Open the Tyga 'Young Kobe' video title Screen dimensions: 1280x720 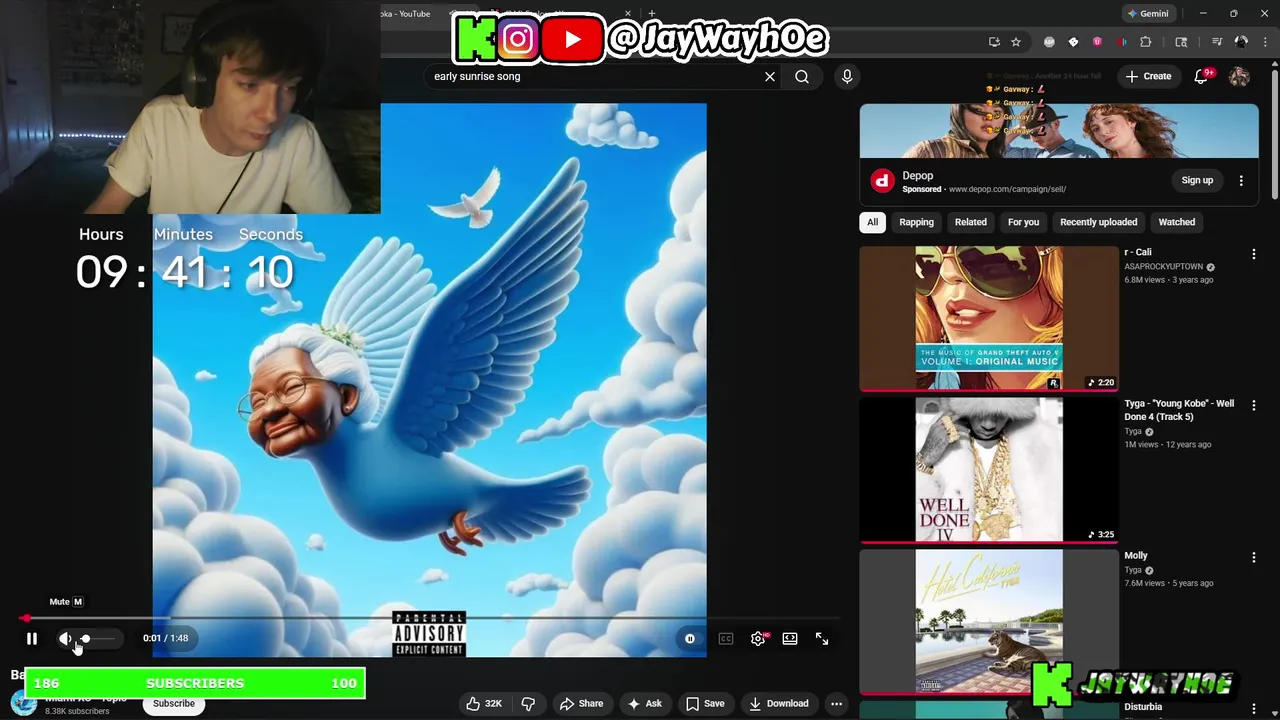pos(1179,410)
